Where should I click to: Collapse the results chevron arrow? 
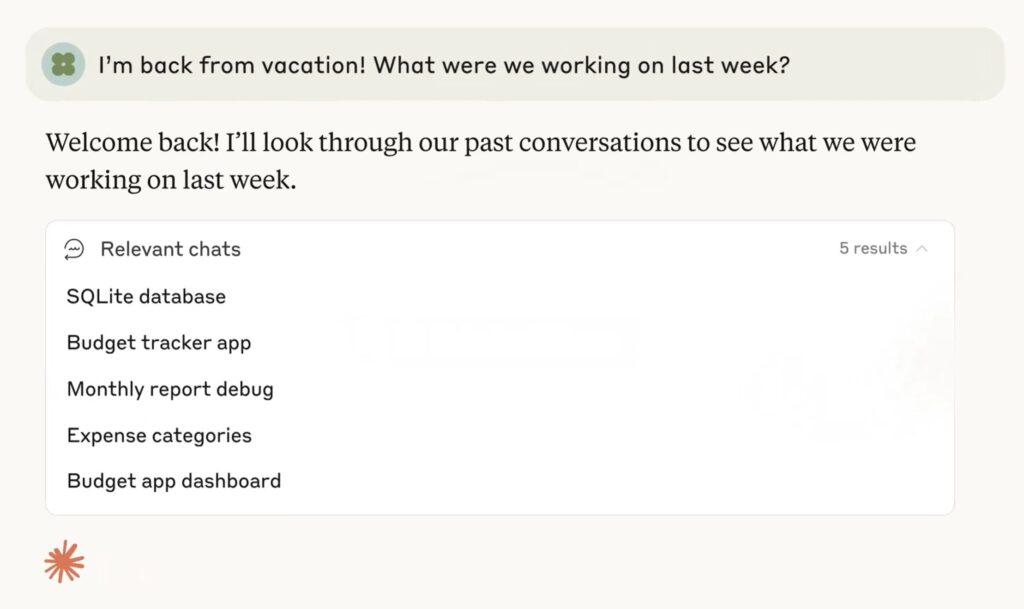click(921, 249)
